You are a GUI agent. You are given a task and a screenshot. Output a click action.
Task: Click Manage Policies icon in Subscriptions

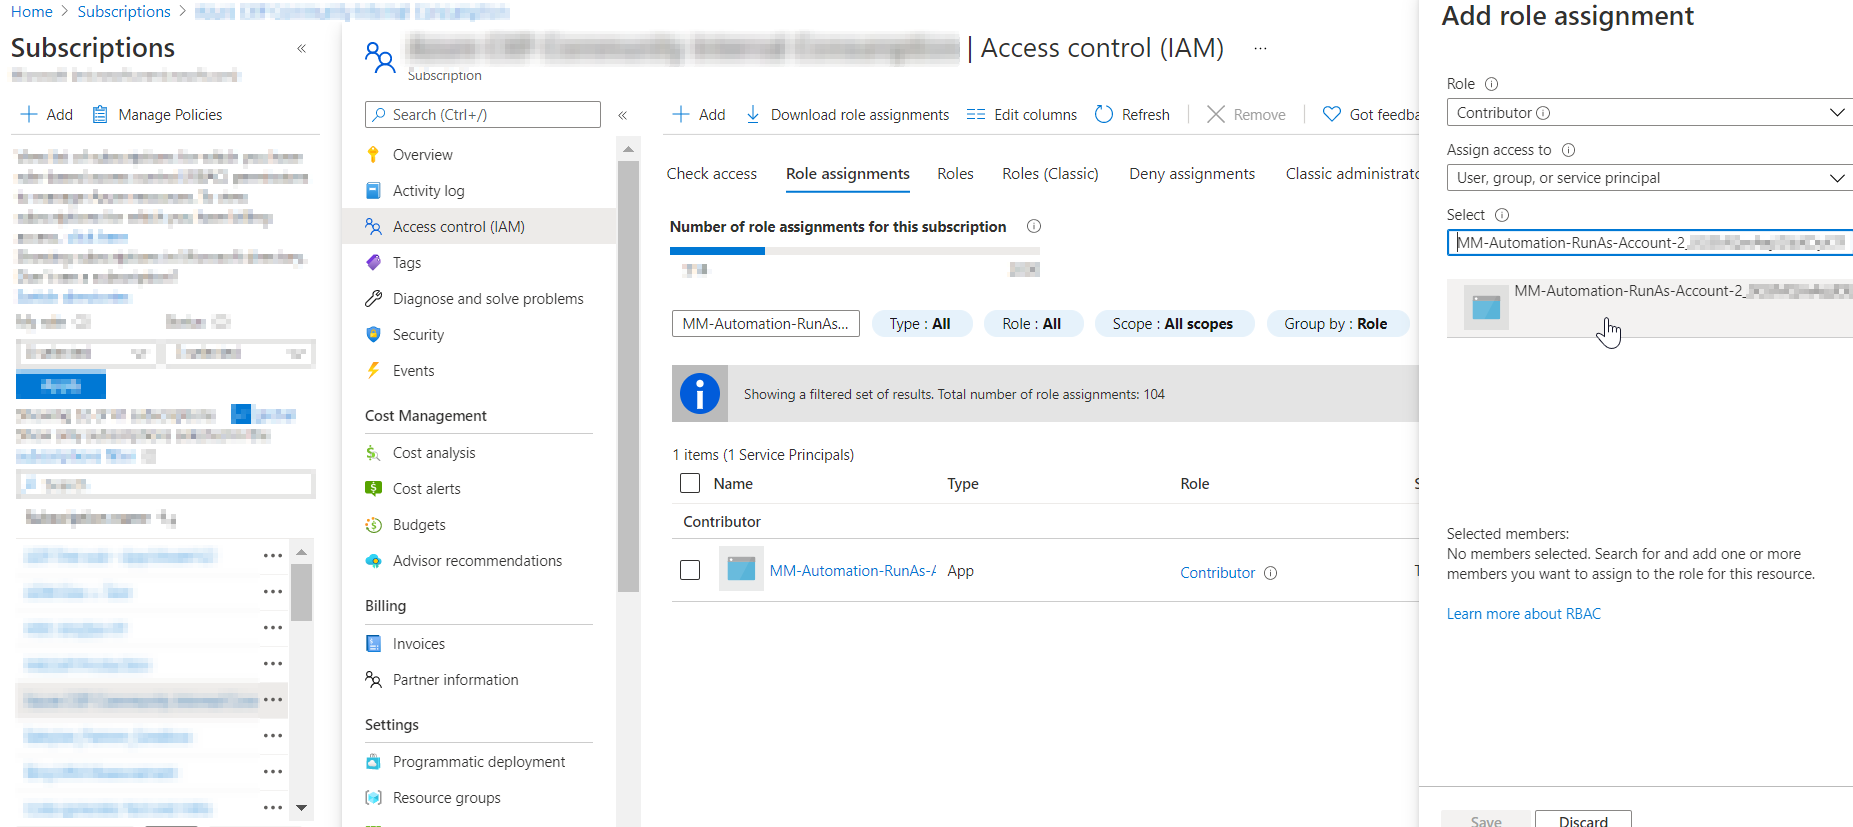[x=100, y=114]
